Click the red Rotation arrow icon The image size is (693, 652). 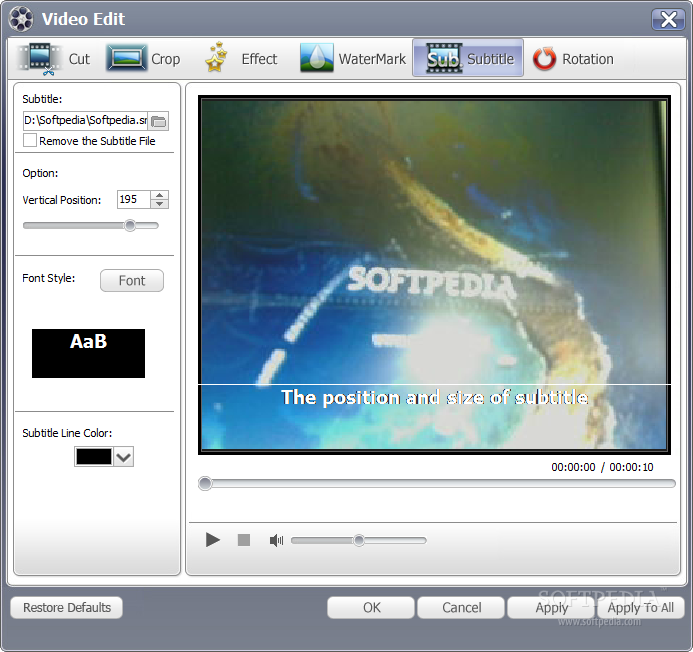(544, 58)
